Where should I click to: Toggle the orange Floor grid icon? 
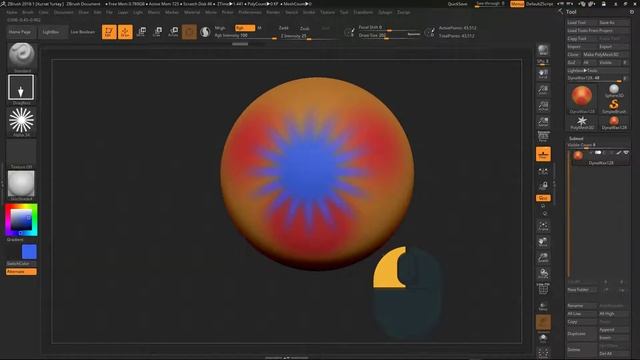click(543, 154)
